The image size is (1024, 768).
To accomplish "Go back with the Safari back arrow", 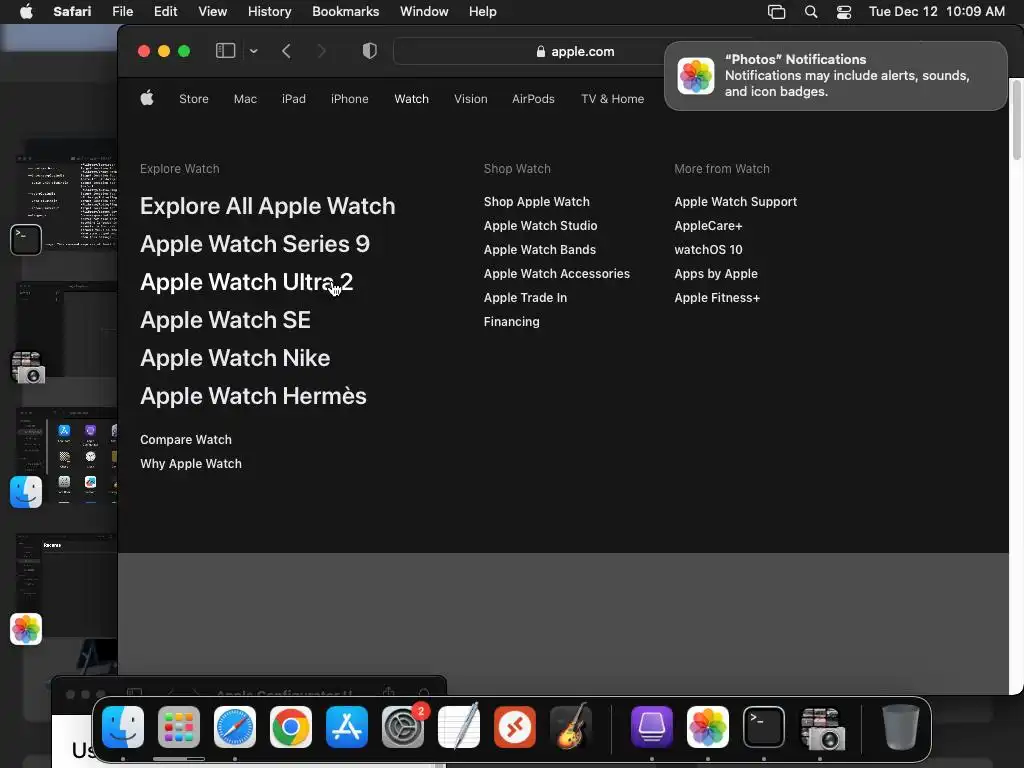I will 286,51.
